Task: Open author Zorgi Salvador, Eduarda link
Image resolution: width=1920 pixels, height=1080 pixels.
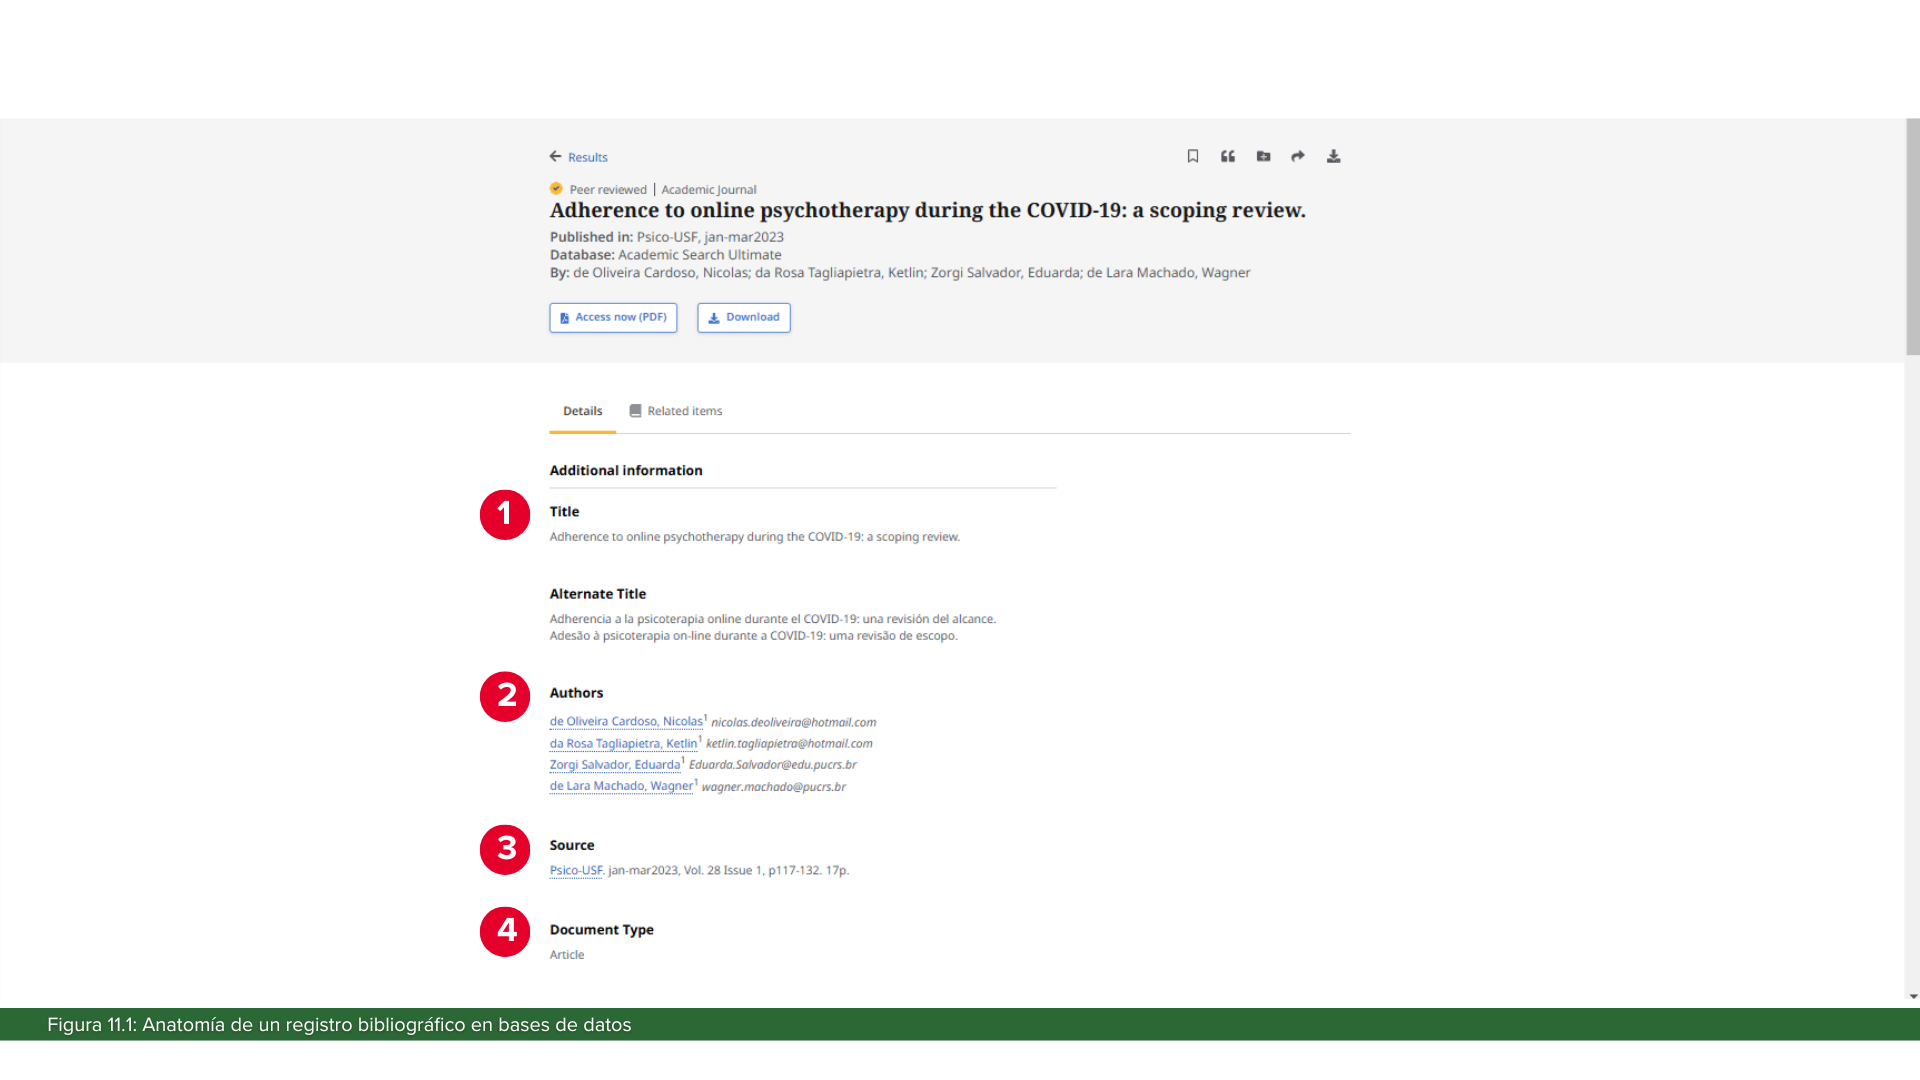Action: pyautogui.click(x=614, y=764)
